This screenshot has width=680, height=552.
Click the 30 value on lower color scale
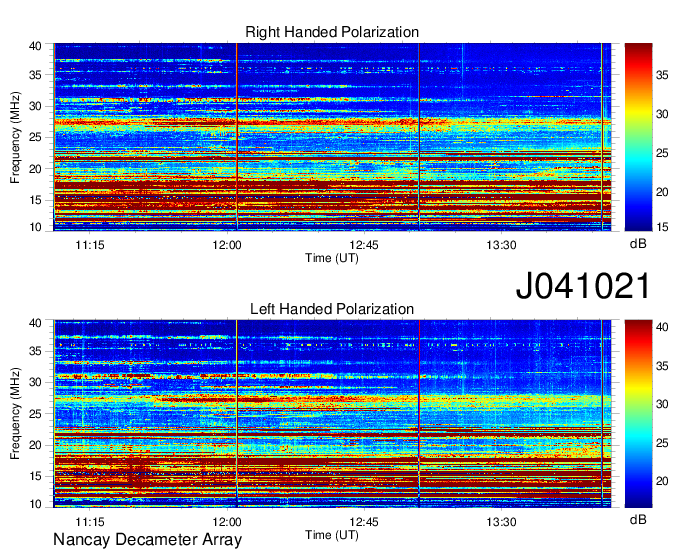(662, 404)
